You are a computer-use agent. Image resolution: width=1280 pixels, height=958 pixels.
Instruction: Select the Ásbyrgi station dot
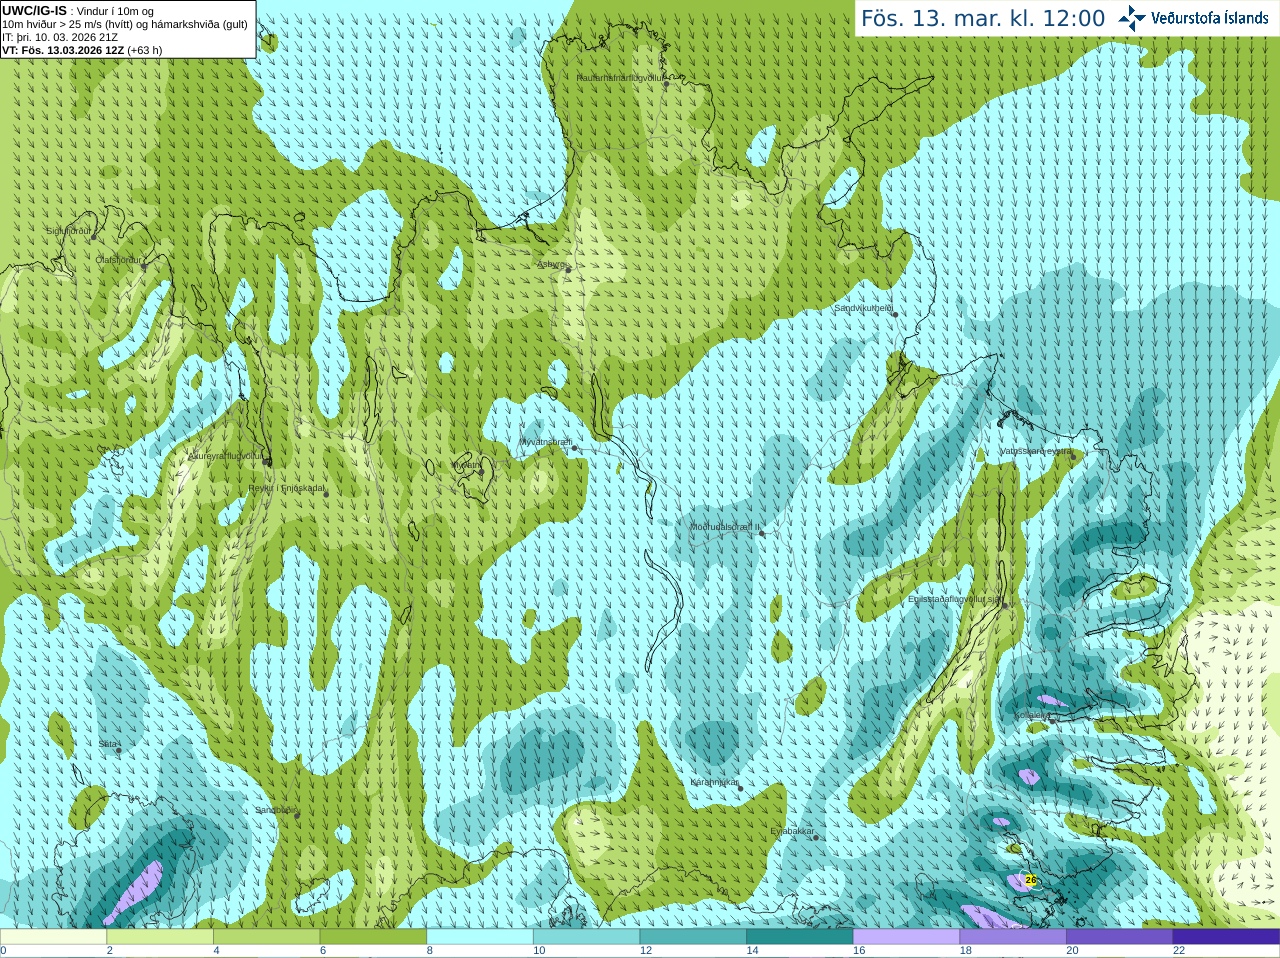click(568, 270)
